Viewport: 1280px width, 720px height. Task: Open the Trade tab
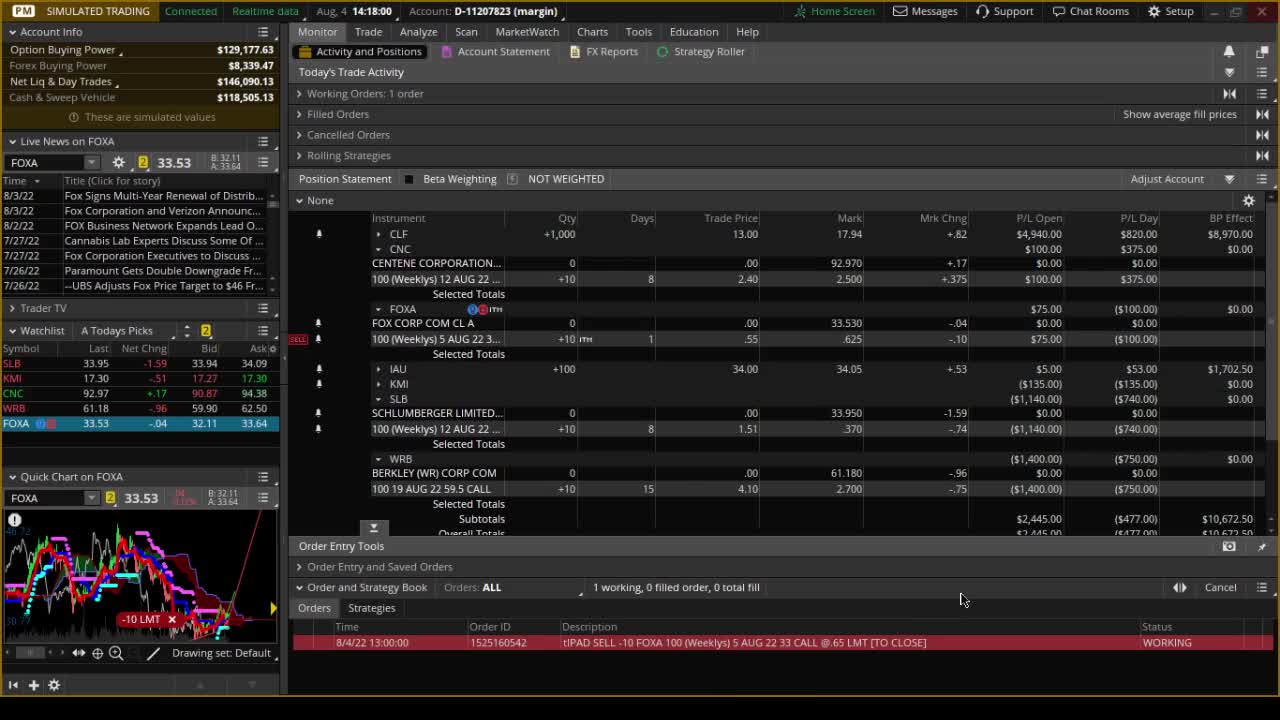click(x=368, y=32)
